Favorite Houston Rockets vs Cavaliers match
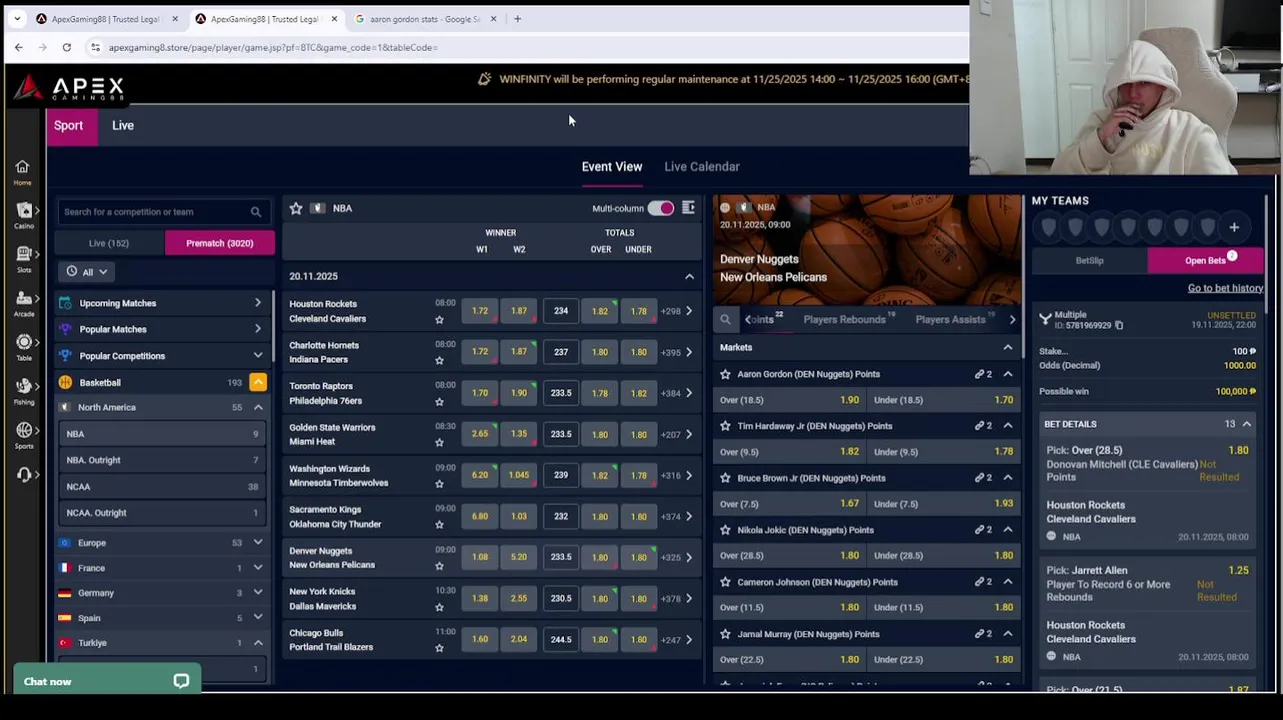Image resolution: width=1283 pixels, height=720 pixels. (x=439, y=320)
